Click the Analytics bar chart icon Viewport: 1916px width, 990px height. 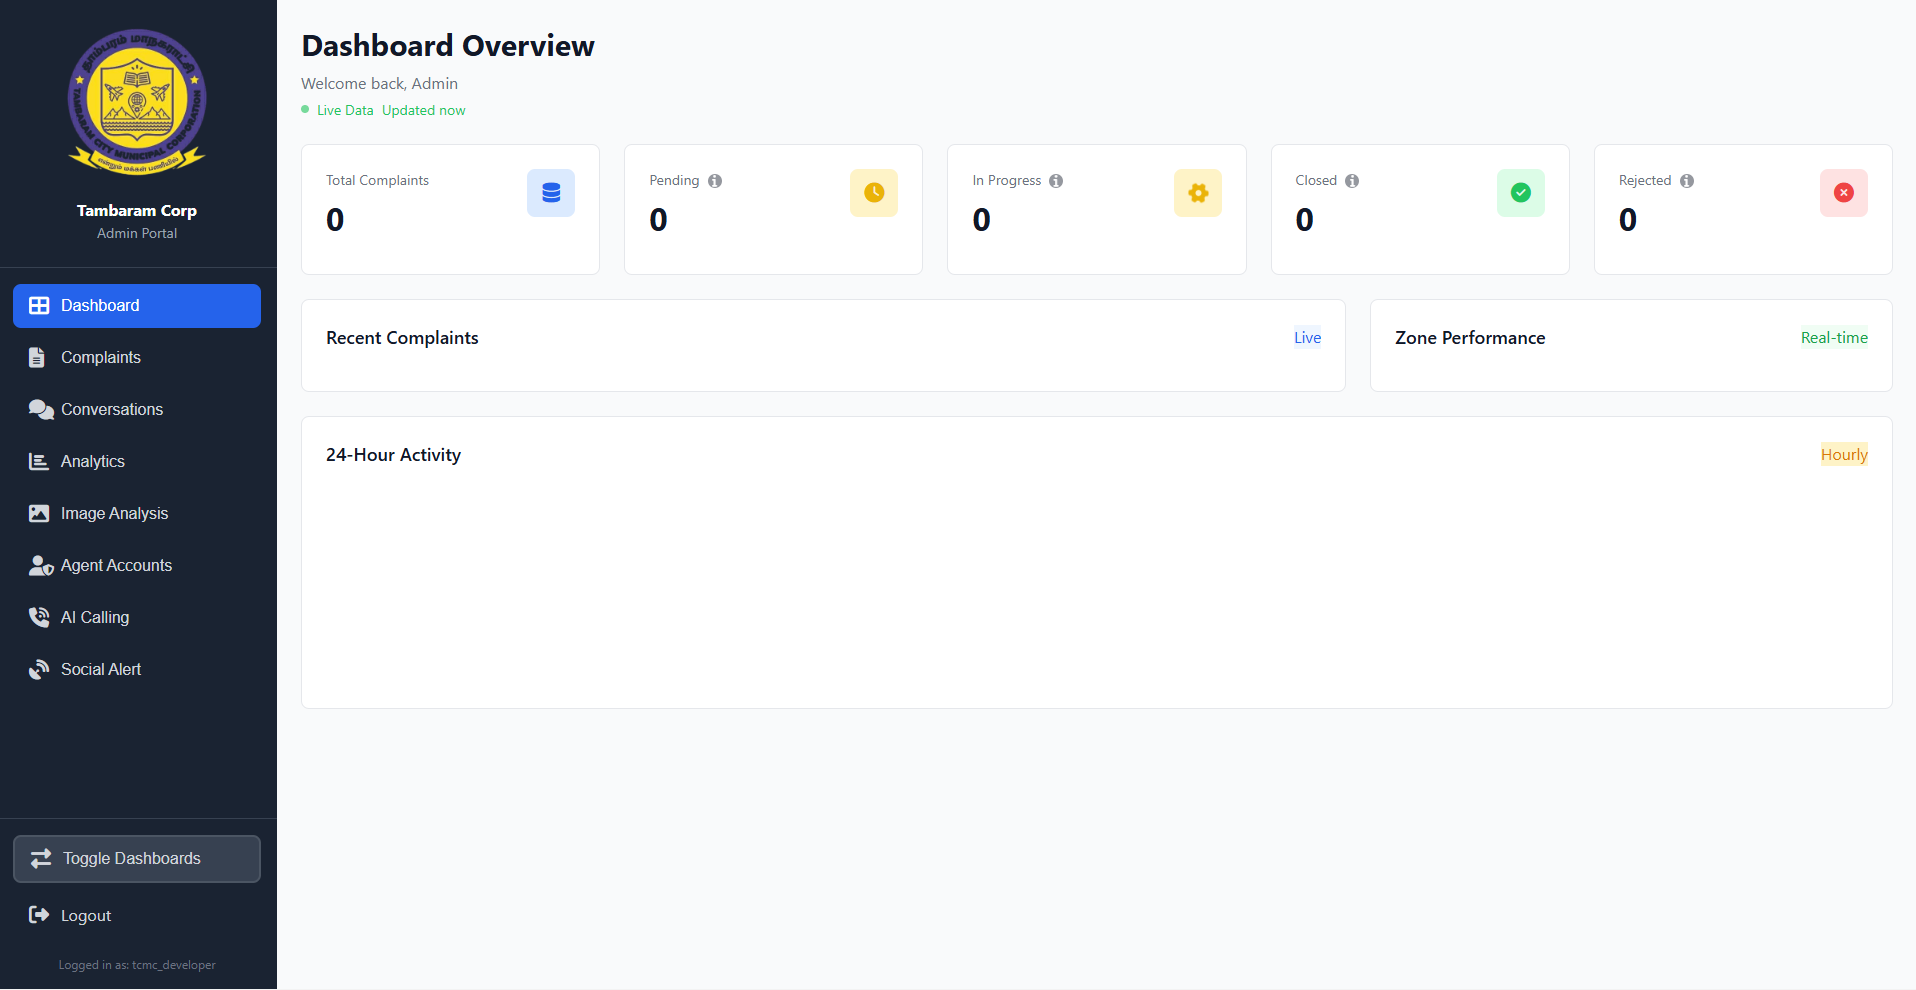[39, 462]
